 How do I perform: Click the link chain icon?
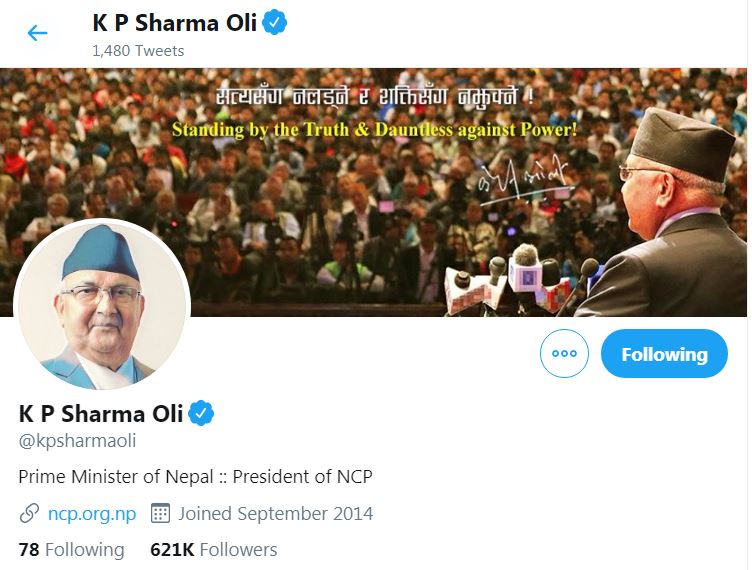29,513
